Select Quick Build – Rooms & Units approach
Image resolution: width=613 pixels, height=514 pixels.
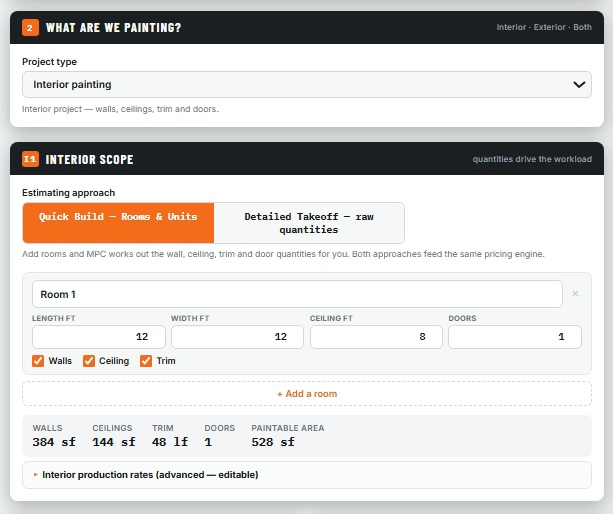click(118, 223)
